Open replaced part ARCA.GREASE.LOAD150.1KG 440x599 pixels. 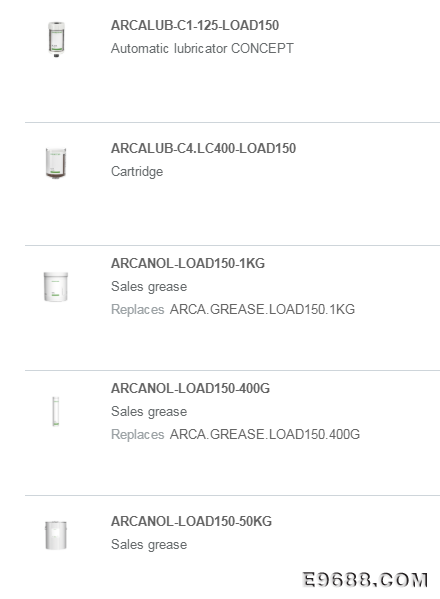pos(262,309)
